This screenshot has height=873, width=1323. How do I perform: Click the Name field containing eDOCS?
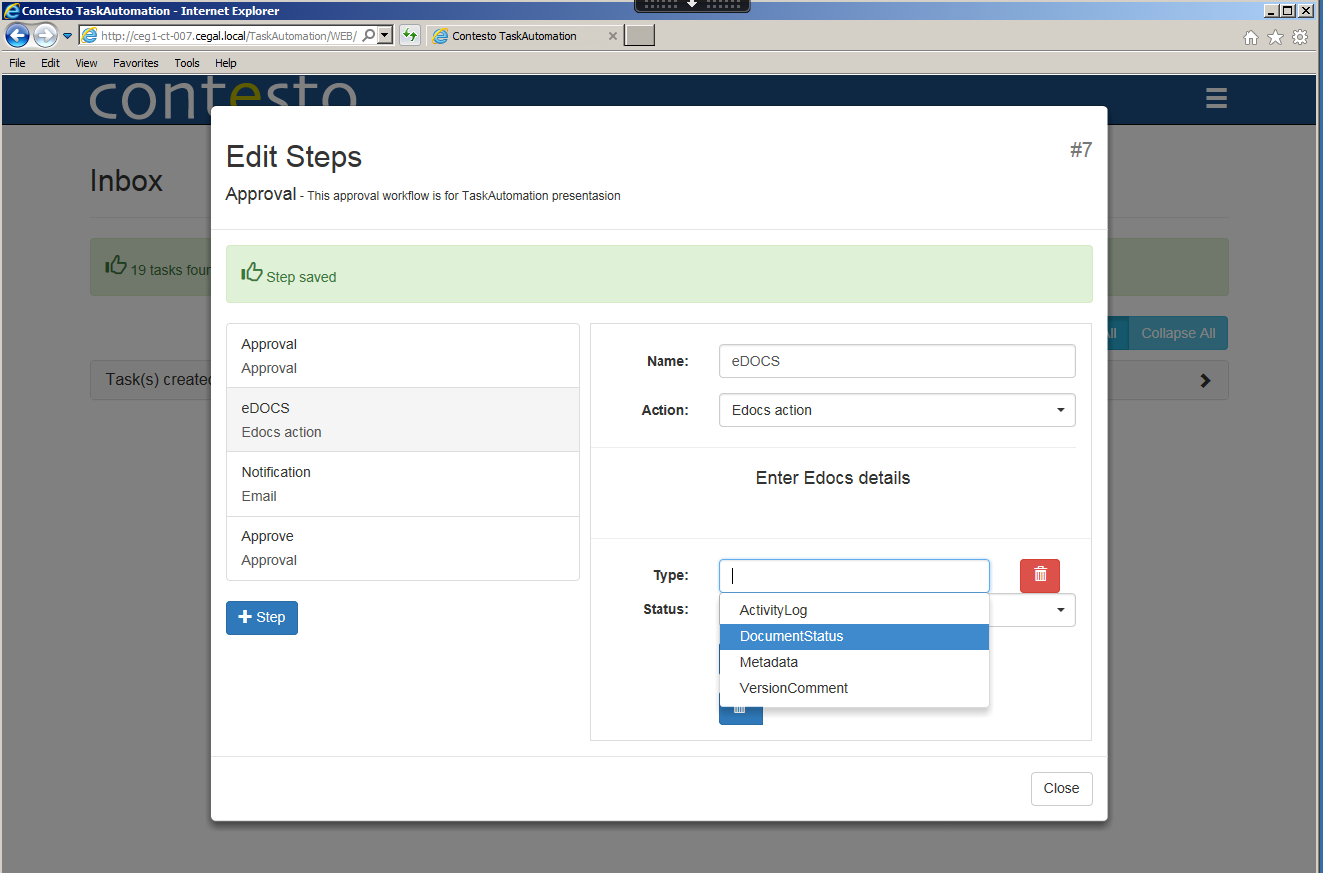pyautogui.click(x=897, y=361)
